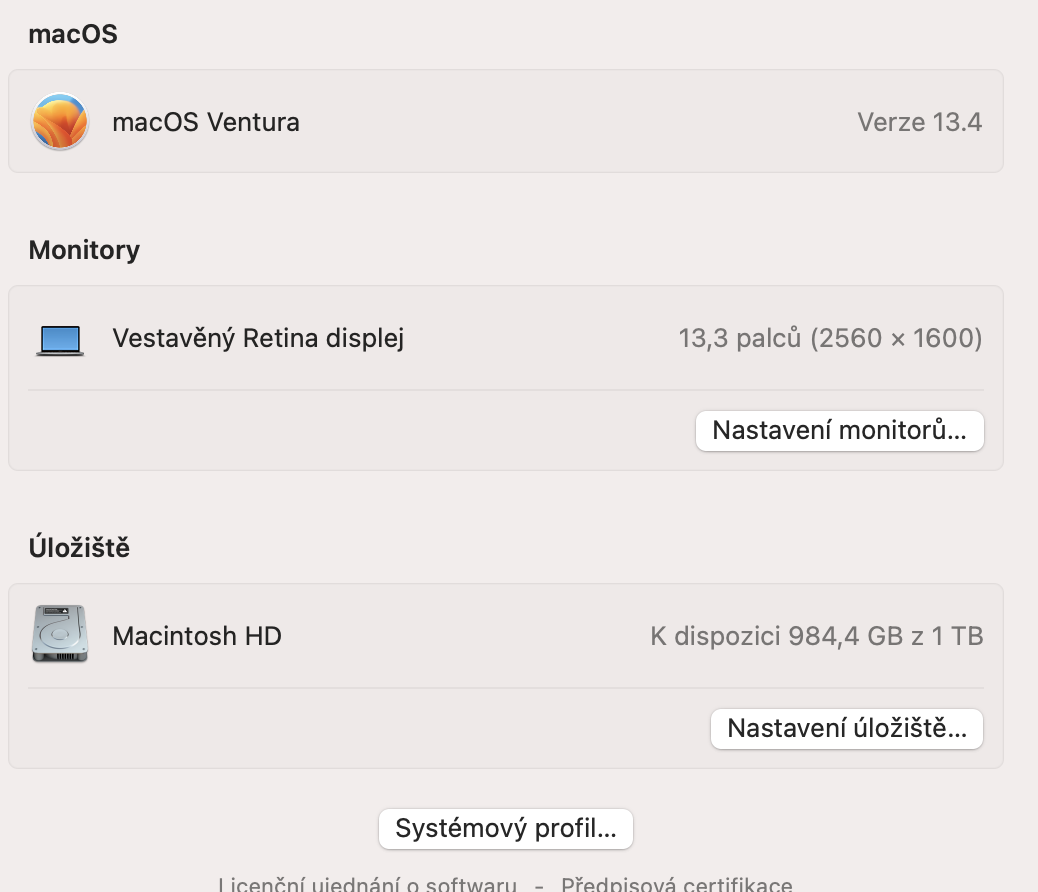Open Nastavení monitorů settings
The image size is (1038, 892).
point(839,431)
